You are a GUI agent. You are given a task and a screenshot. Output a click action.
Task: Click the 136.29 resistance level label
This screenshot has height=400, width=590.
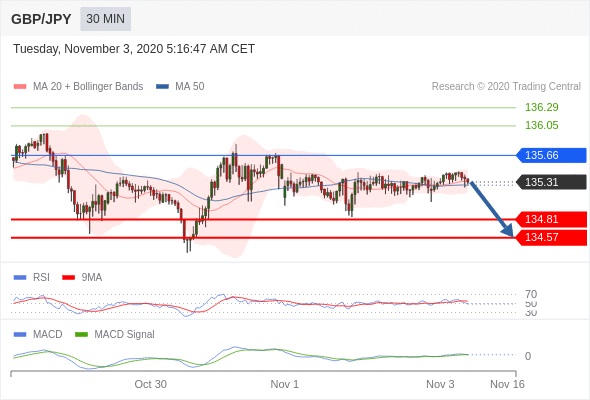click(541, 107)
